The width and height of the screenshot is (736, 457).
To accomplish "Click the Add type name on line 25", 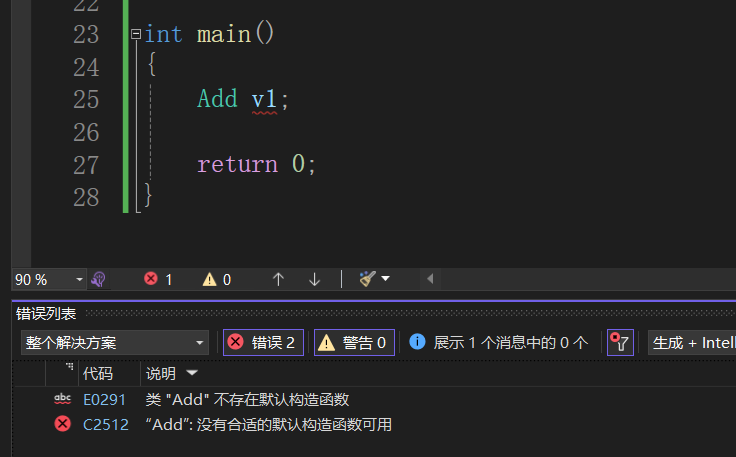I will click(217, 99).
